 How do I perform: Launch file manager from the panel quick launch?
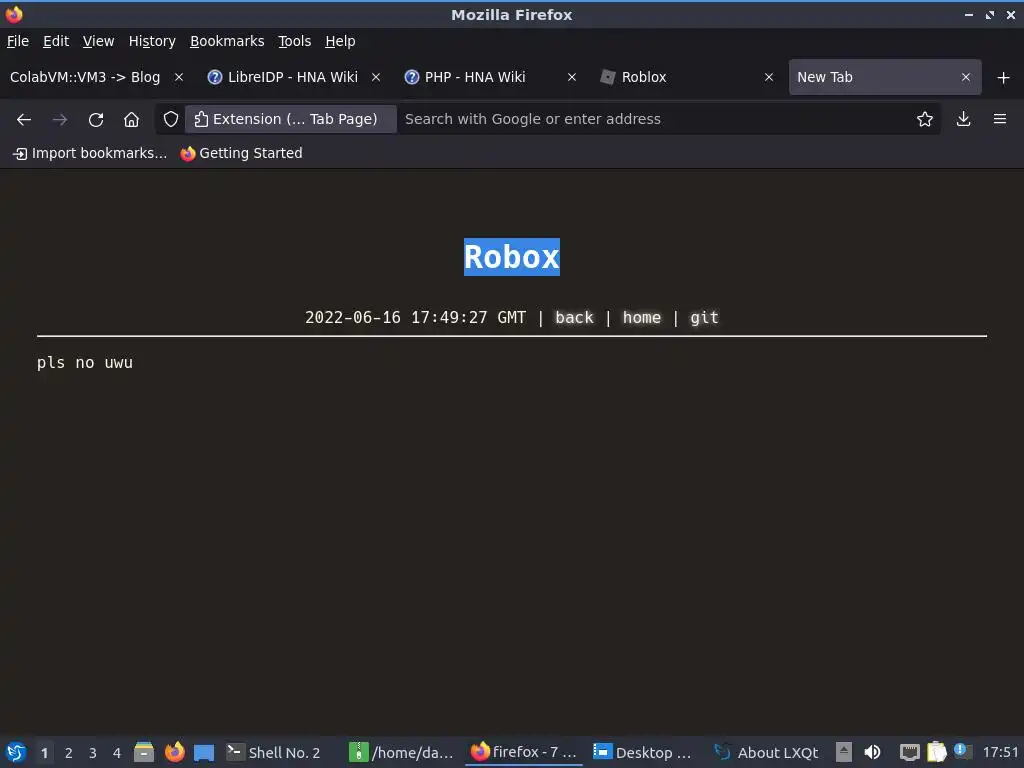tap(144, 752)
